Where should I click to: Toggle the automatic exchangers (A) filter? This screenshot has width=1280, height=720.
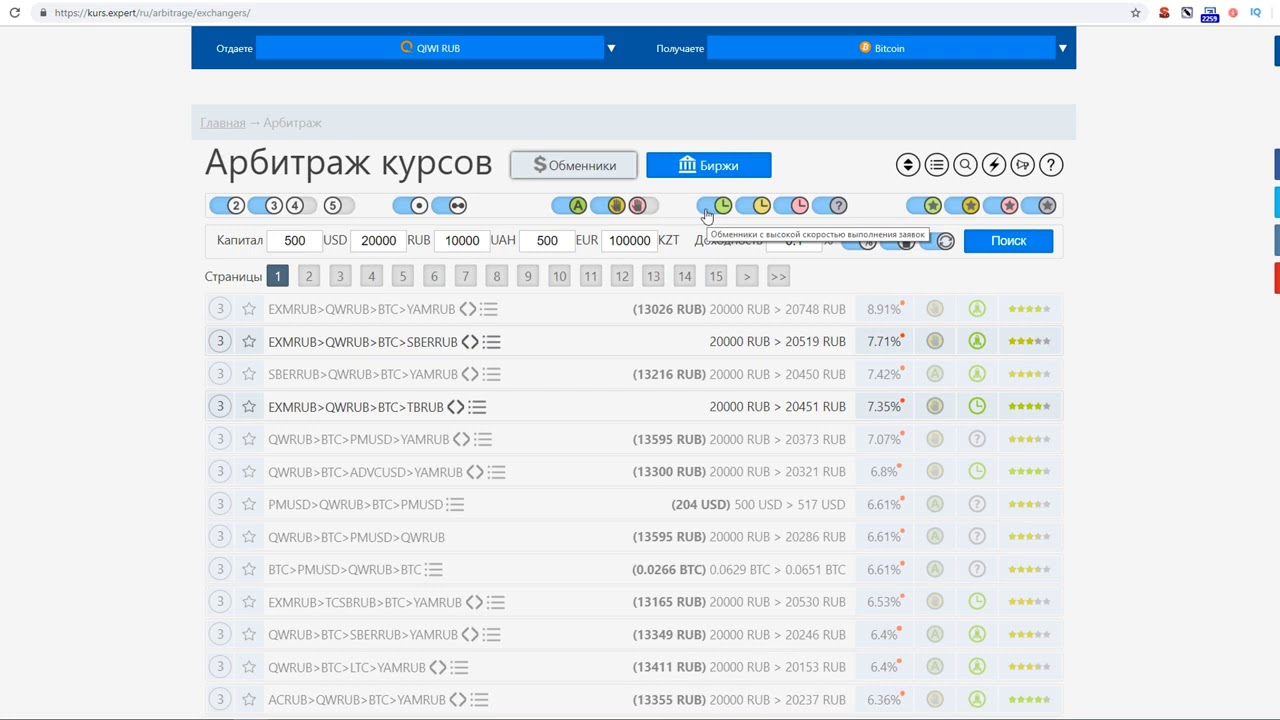tap(569, 205)
